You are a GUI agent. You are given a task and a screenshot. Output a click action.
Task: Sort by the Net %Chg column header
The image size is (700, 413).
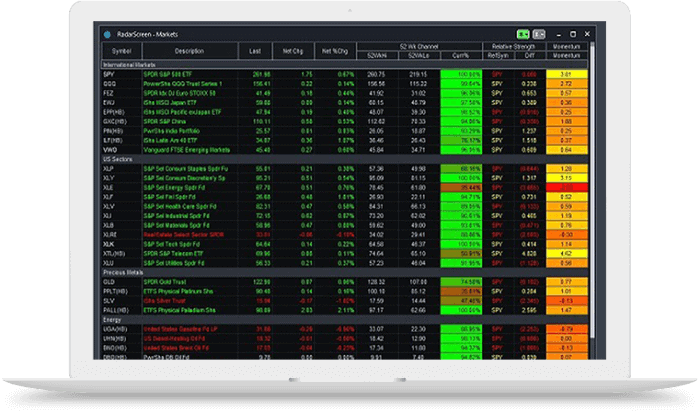point(335,51)
